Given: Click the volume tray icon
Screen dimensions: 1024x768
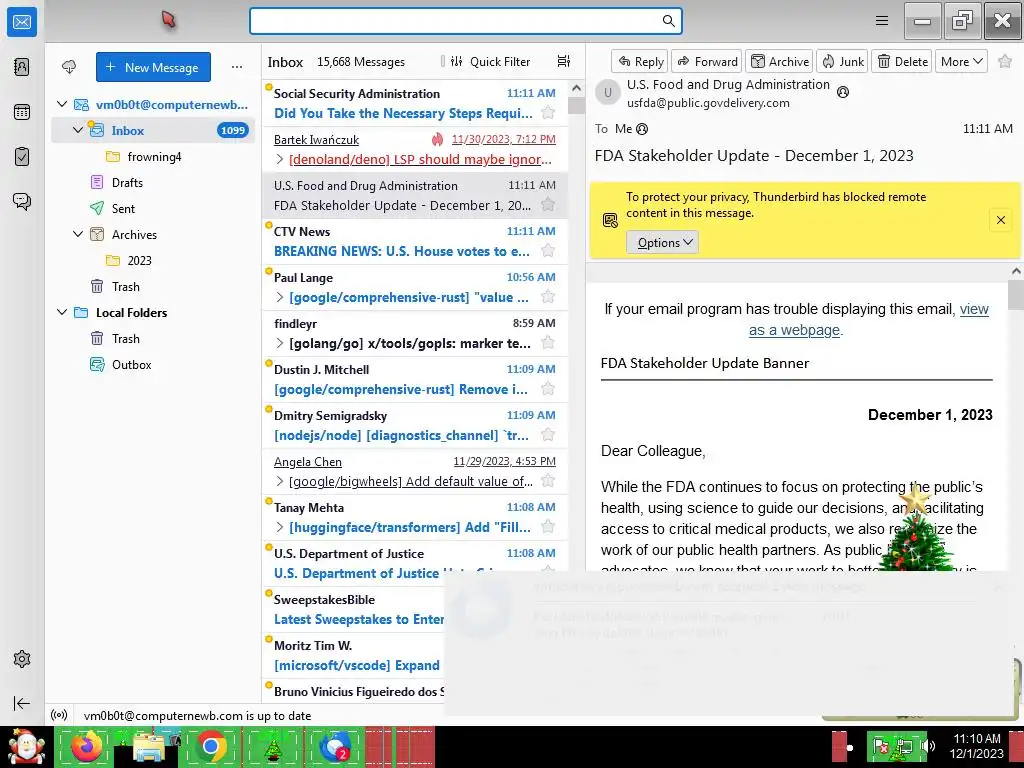Looking at the screenshot, I should [x=927, y=746].
